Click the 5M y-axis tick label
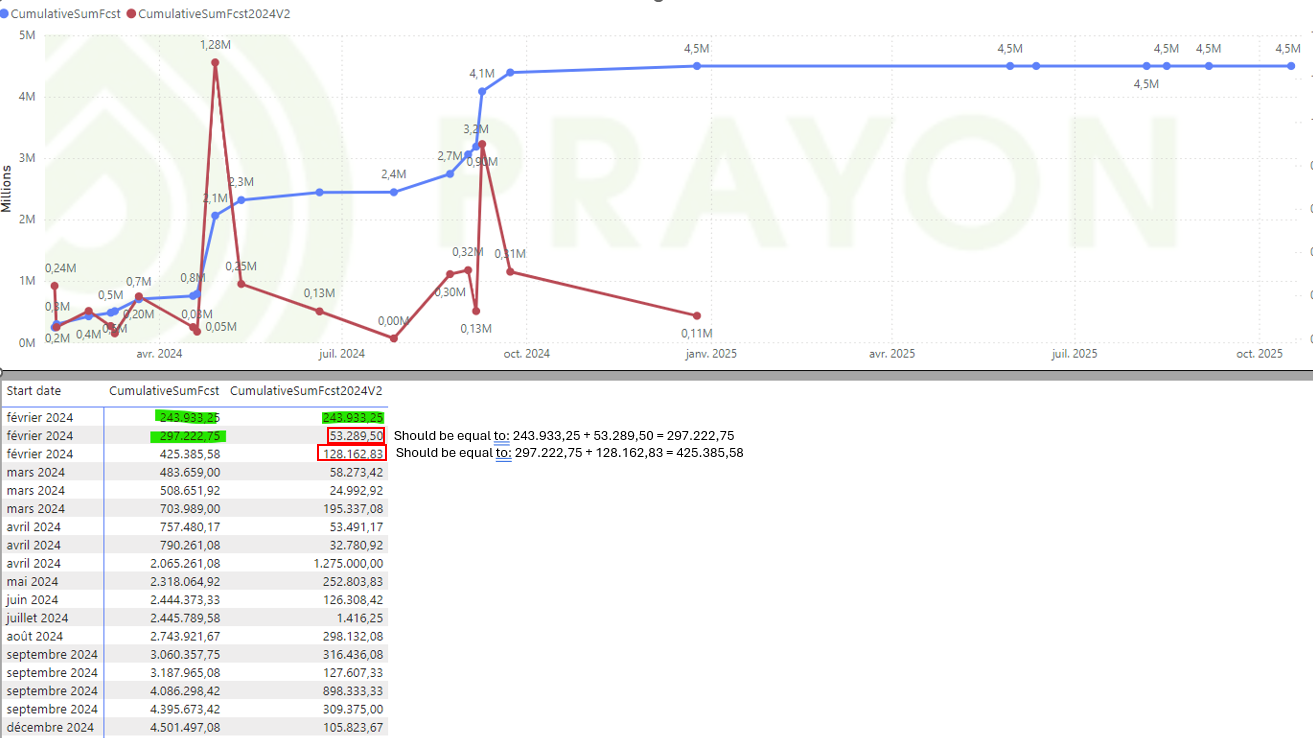 coord(28,35)
